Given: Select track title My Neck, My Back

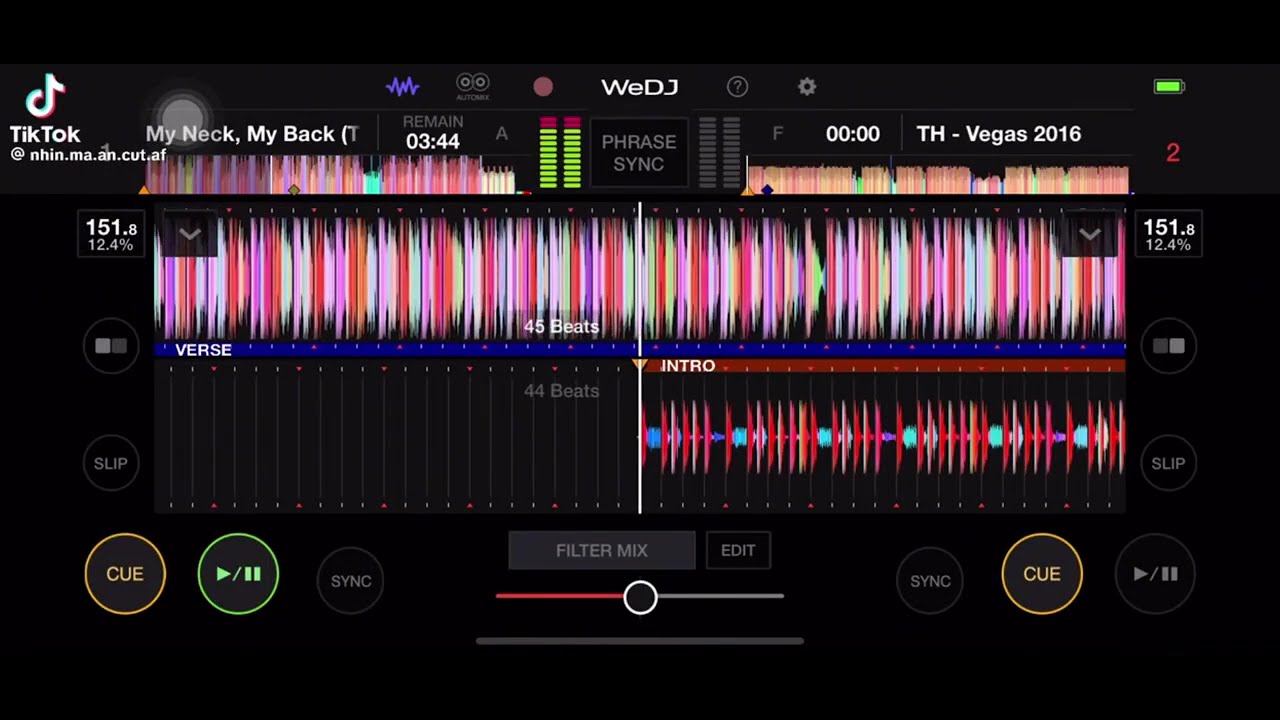Looking at the screenshot, I should tap(252, 134).
